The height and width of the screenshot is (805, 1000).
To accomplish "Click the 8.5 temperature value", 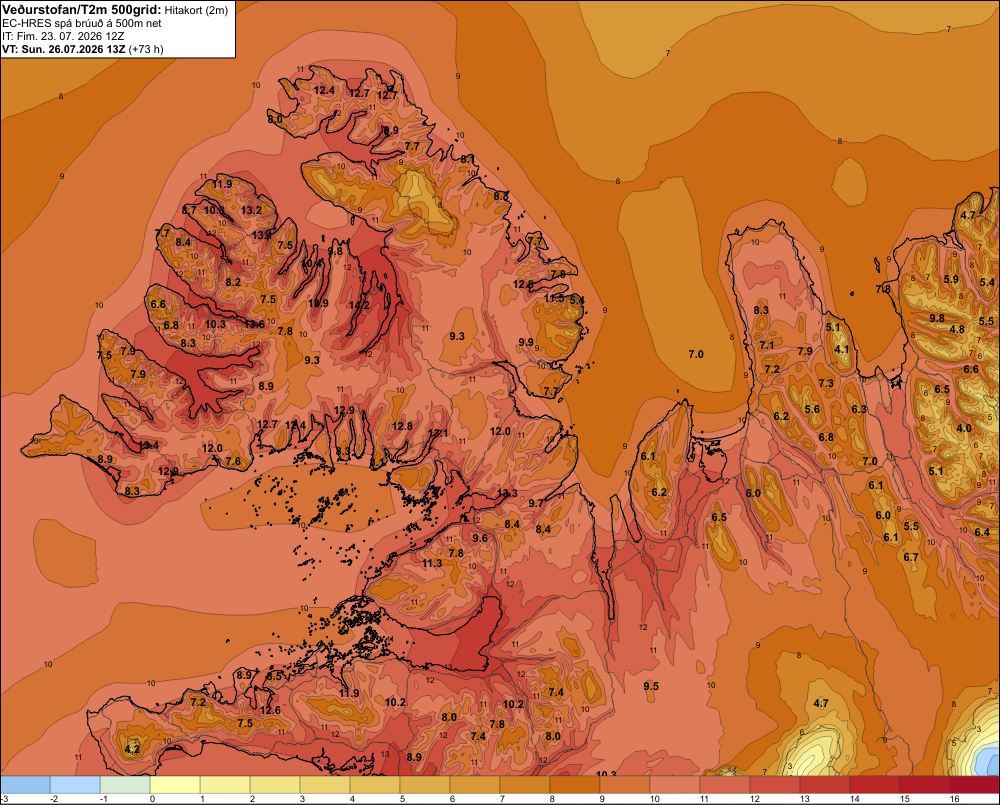I will click(274, 676).
